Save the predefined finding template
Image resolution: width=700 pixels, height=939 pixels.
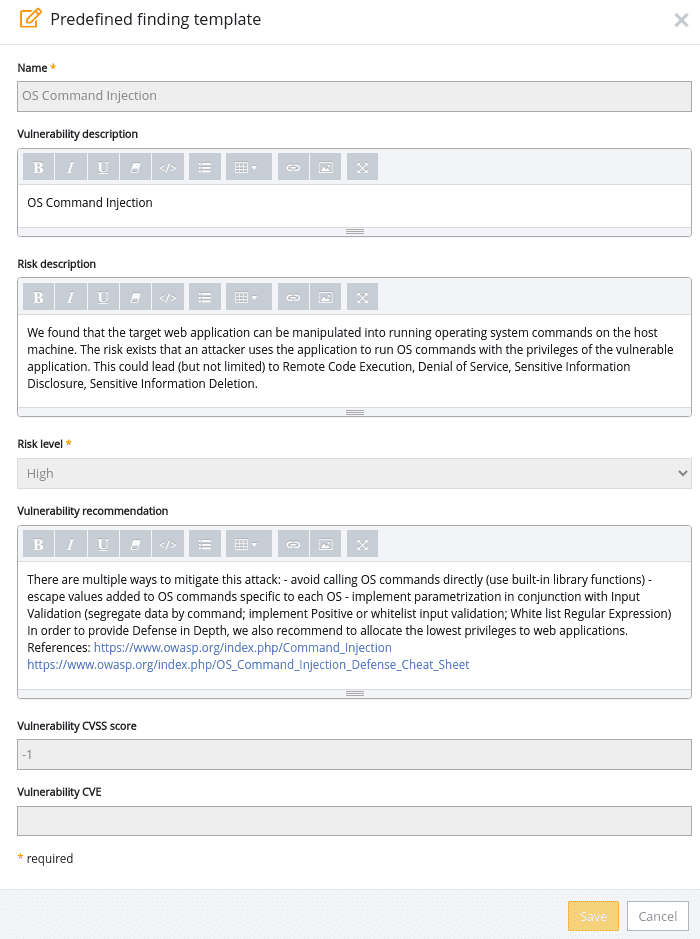(593, 915)
